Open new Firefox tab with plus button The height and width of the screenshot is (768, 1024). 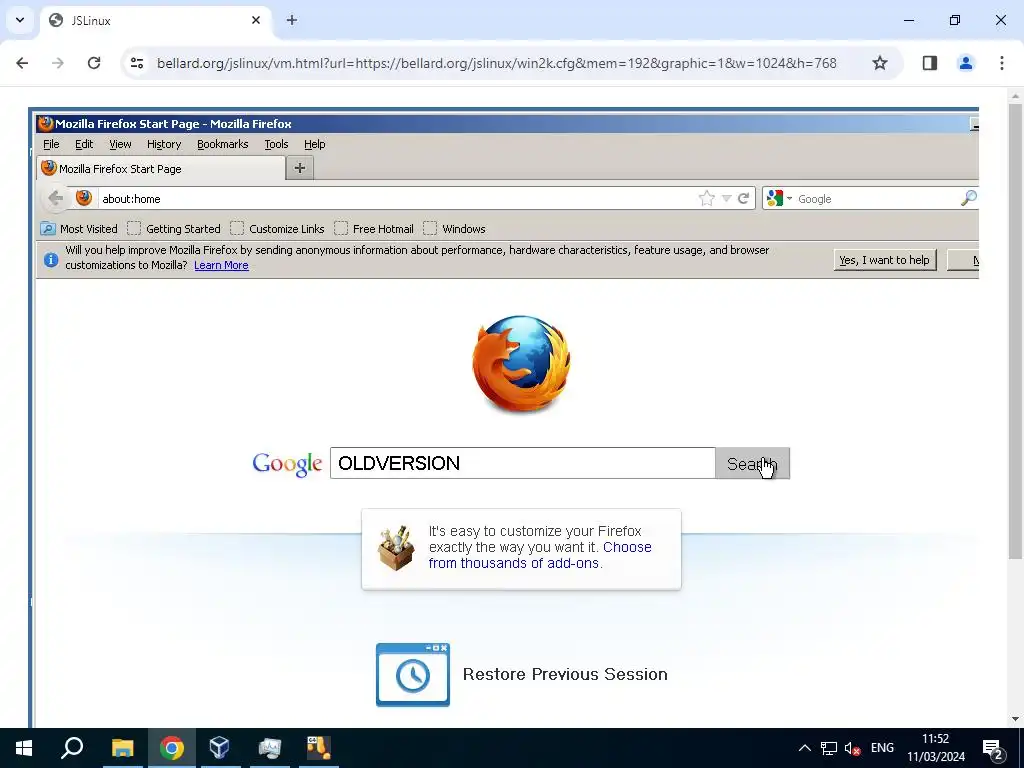point(300,168)
